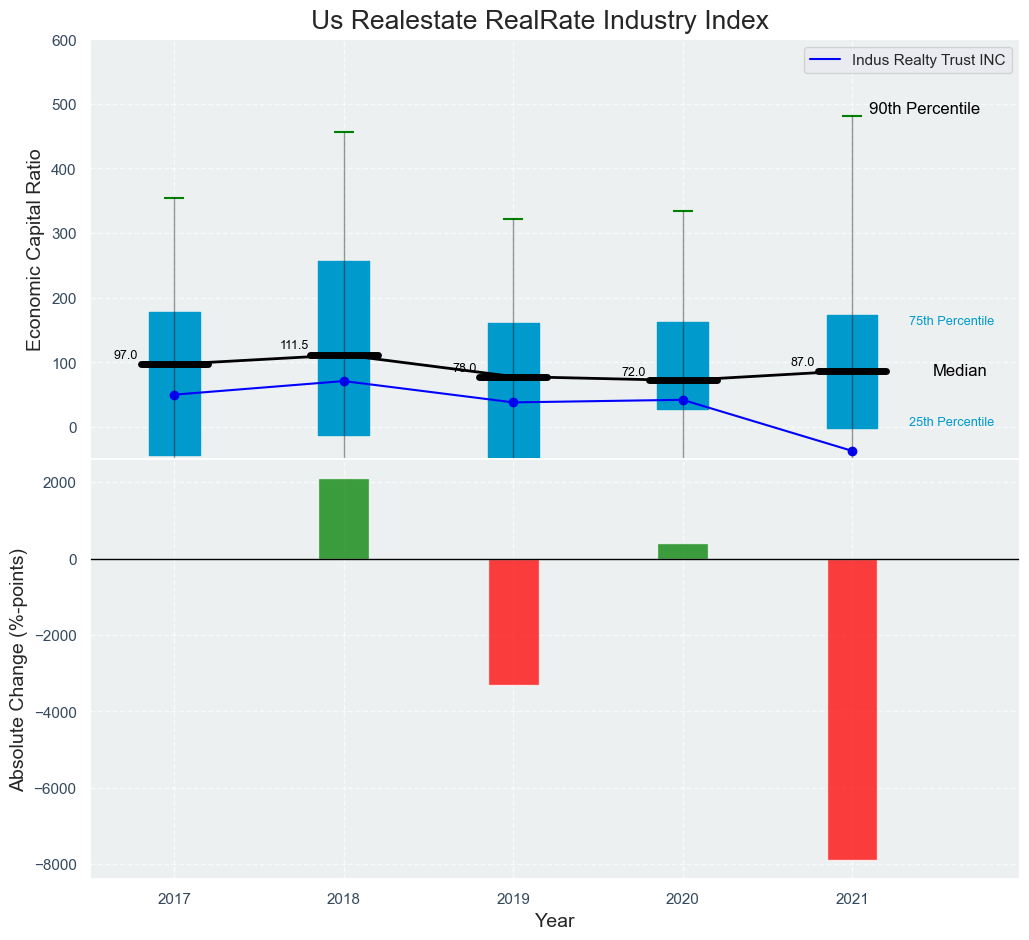The width and height of the screenshot is (1029, 940).
Task: Select the 2017 Indus Realty blue data point
Action: (x=175, y=395)
